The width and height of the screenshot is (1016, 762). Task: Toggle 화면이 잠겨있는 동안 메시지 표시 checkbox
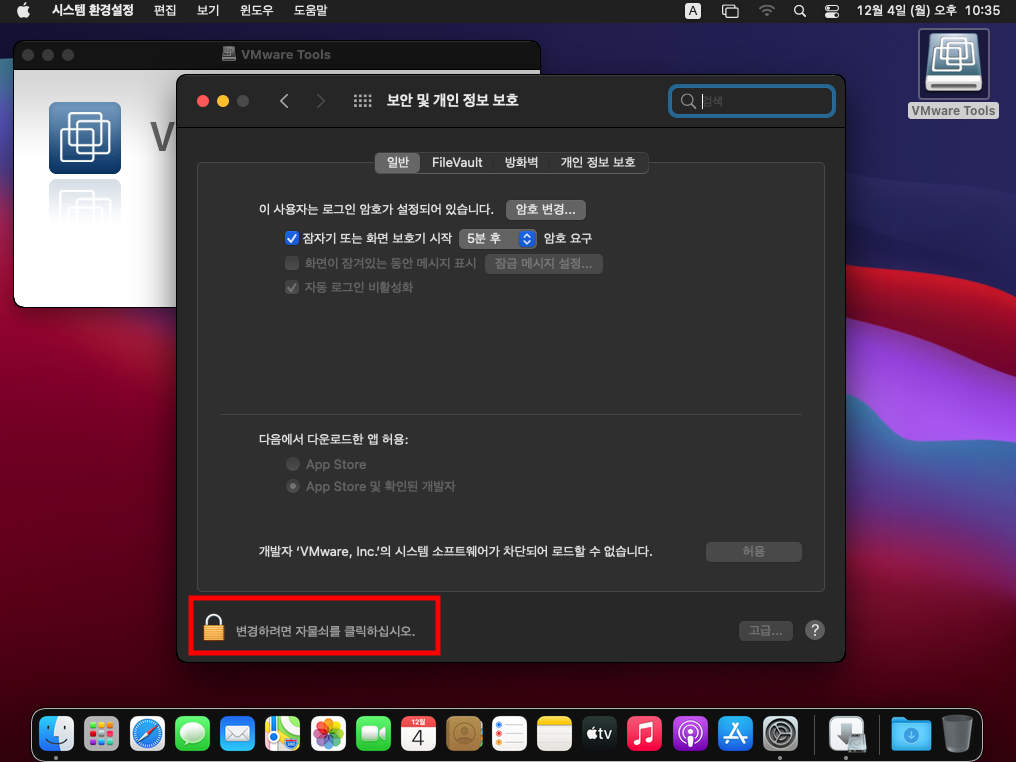point(292,263)
